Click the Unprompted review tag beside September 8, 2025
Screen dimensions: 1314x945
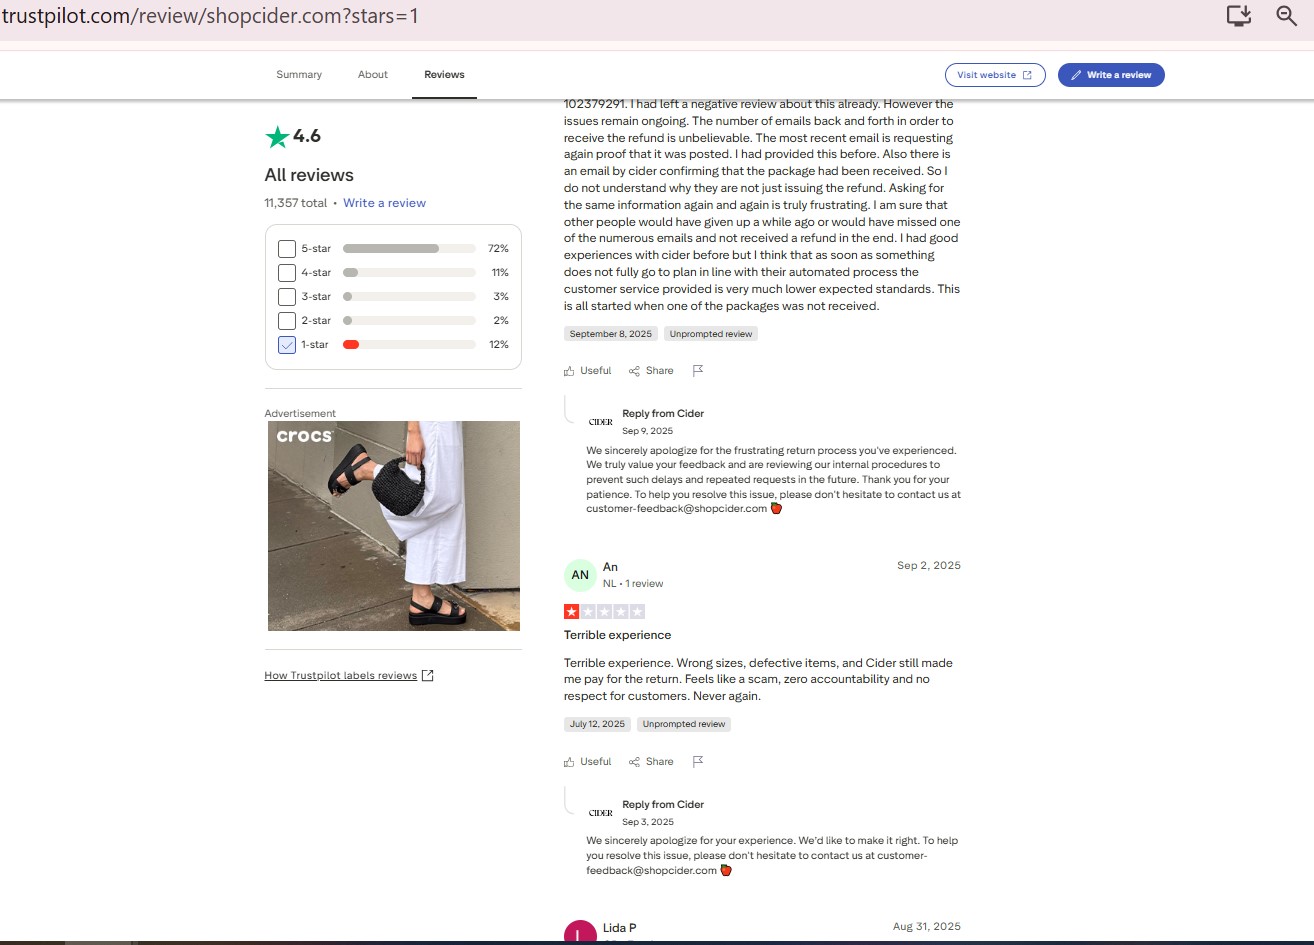tap(711, 334)
